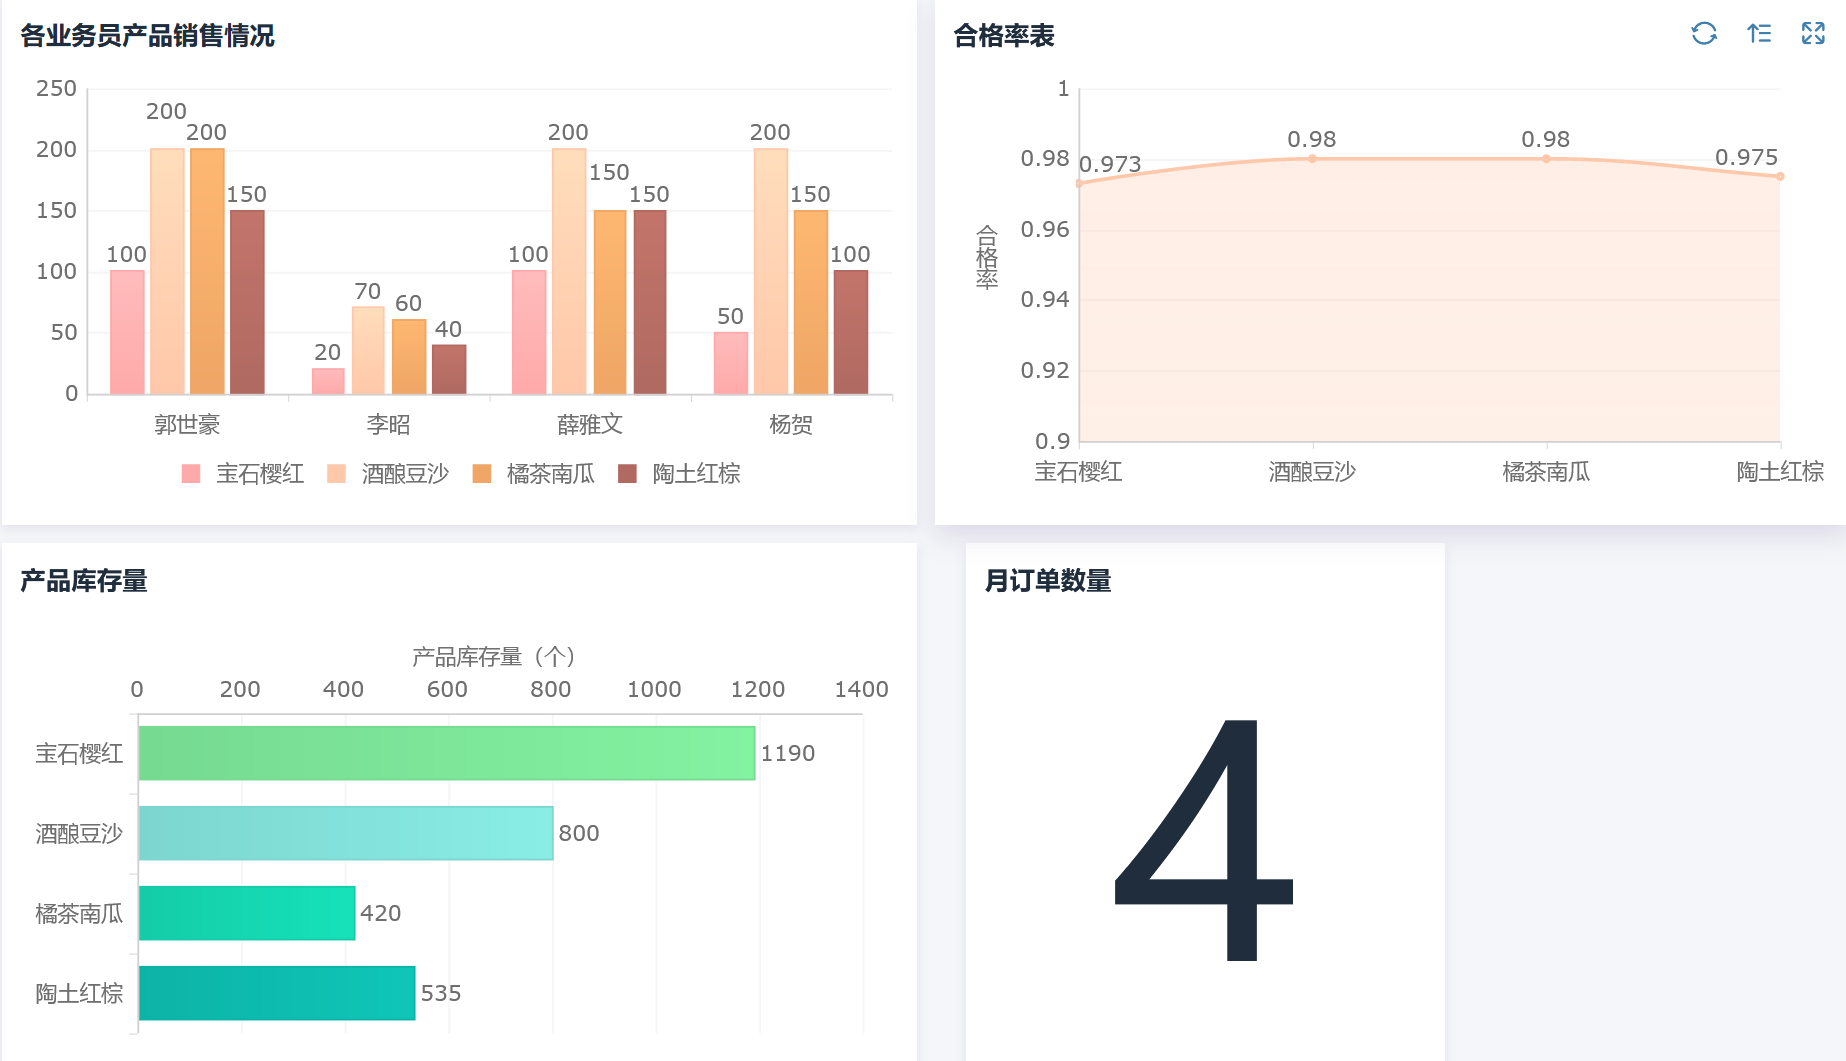1846x1061 pixels.
Task: Toggle the 橘茶南瓜 legend entry
Action: point(534,474)
